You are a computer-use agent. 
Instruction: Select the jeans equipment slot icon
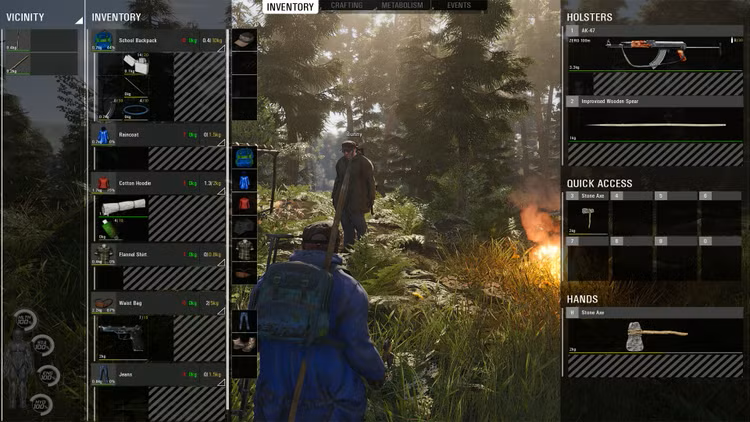point(245,321)
